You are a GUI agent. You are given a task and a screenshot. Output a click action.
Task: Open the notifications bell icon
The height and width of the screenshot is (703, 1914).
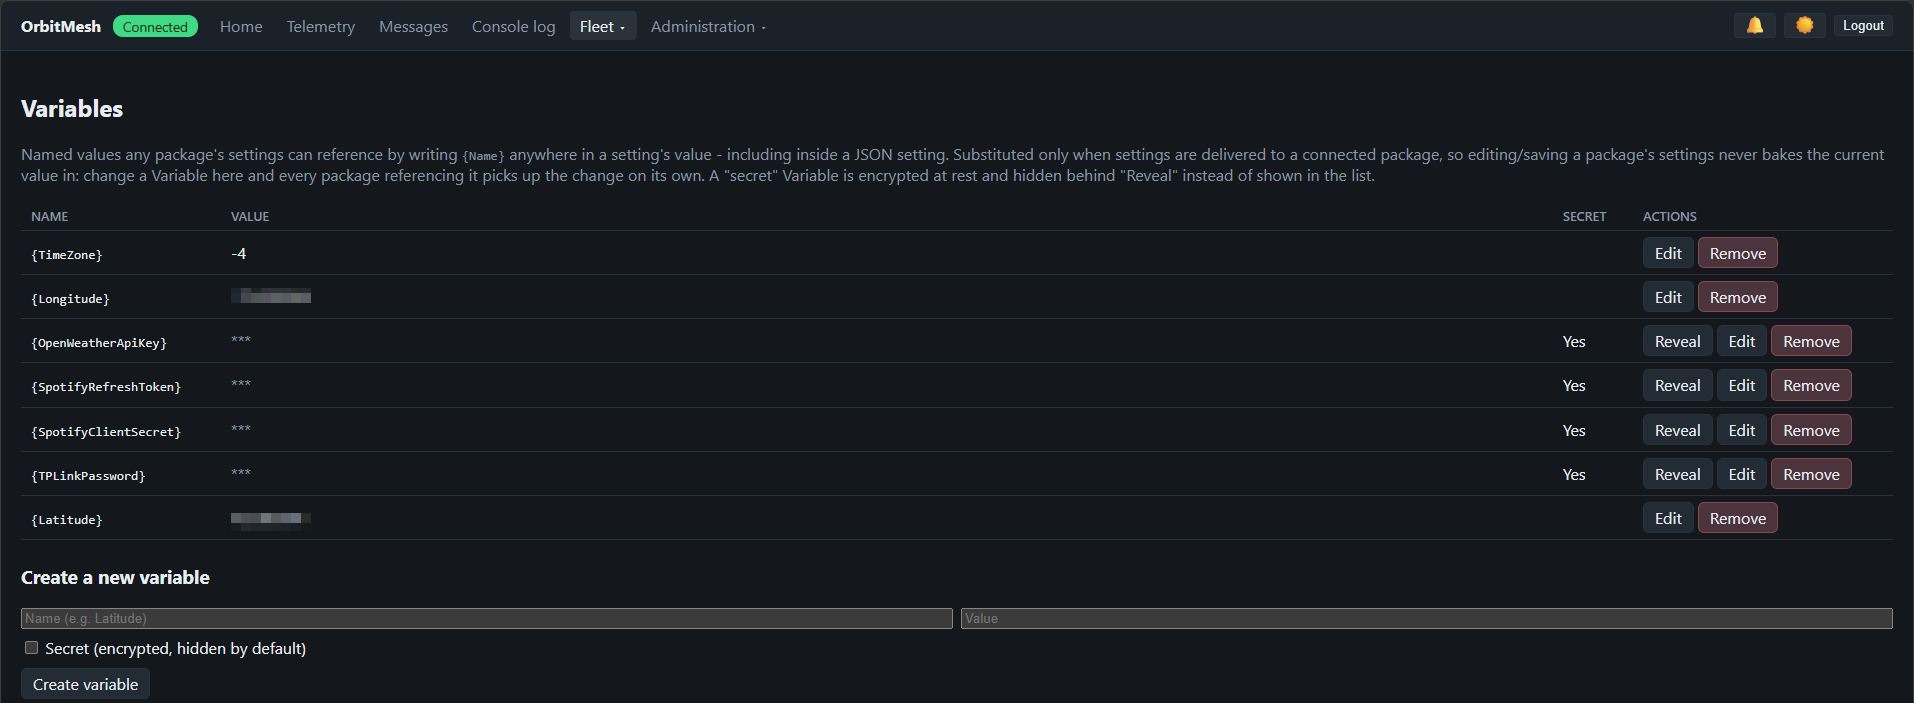[1754, 26]
